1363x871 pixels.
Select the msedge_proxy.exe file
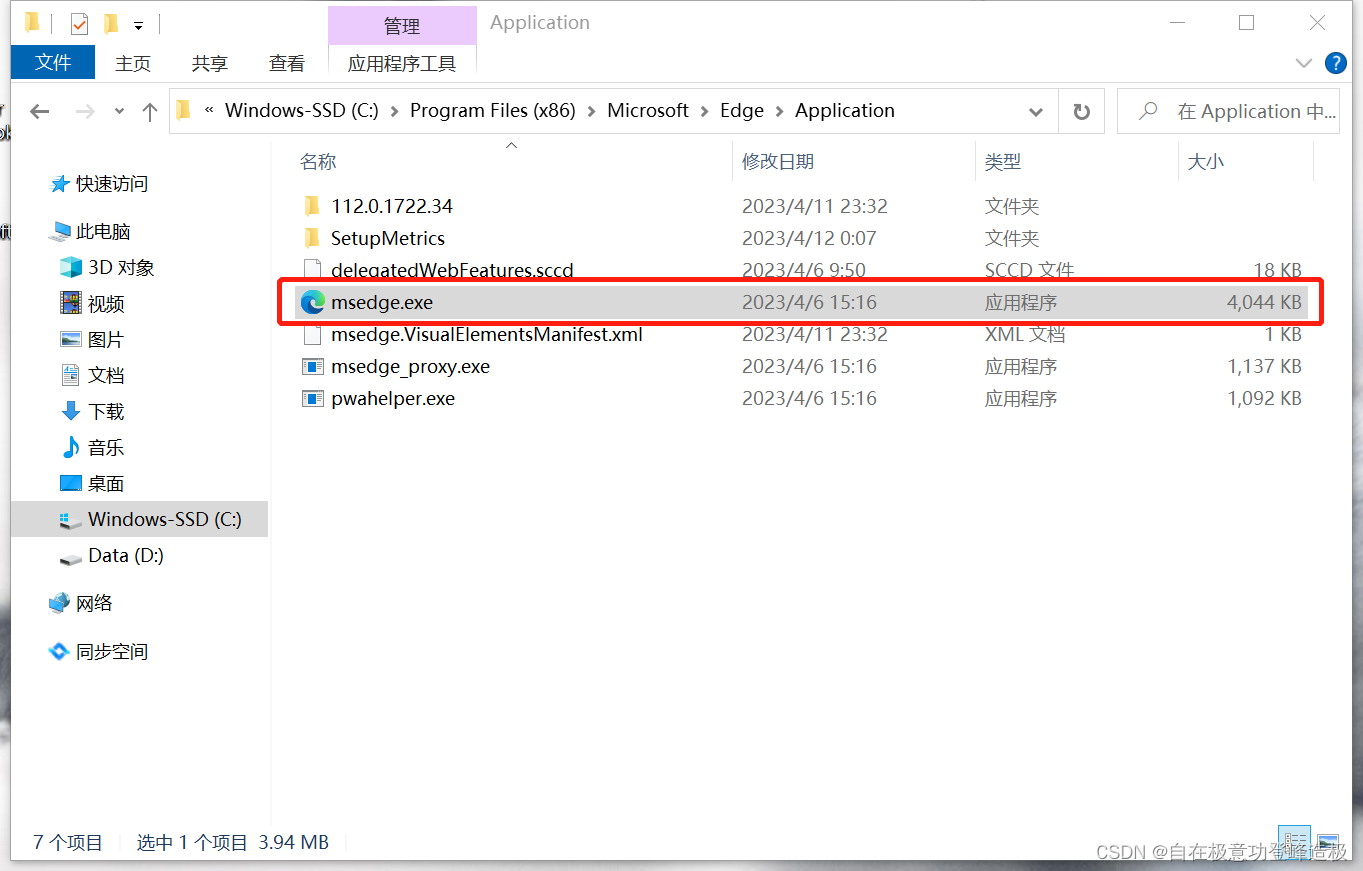click(410, 366)
